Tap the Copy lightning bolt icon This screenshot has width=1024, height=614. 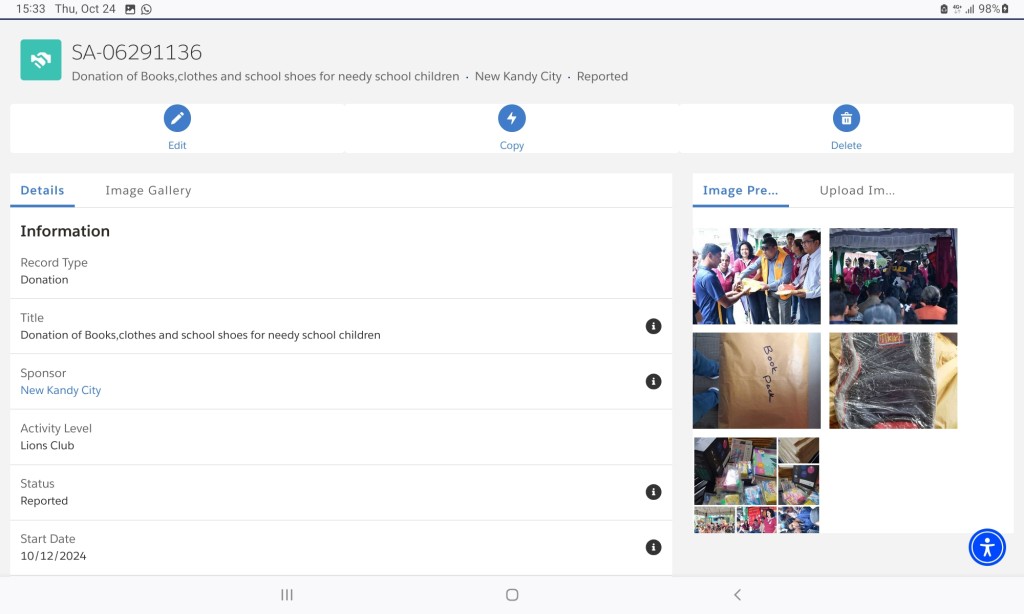click(x=512, y=118)
